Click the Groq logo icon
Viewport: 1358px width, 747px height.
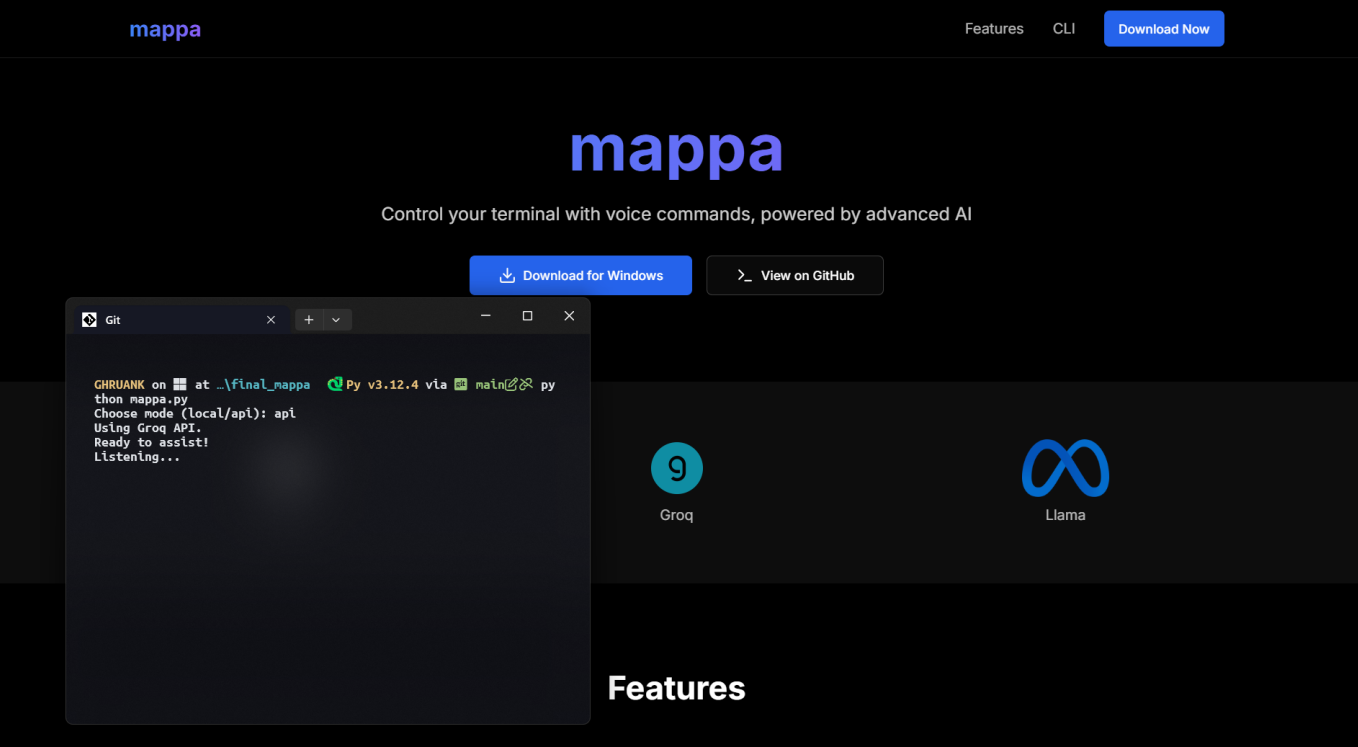(677, 467)
